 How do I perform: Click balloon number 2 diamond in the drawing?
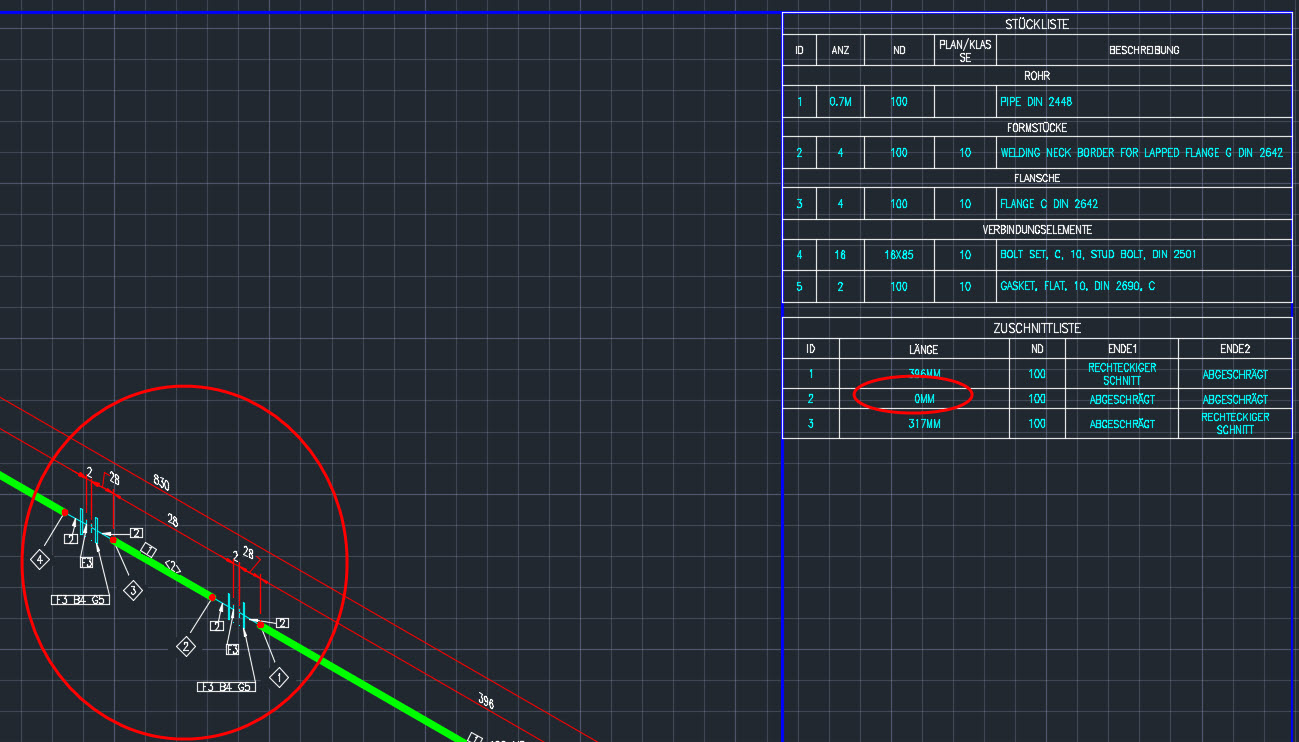tap(186, 647)
